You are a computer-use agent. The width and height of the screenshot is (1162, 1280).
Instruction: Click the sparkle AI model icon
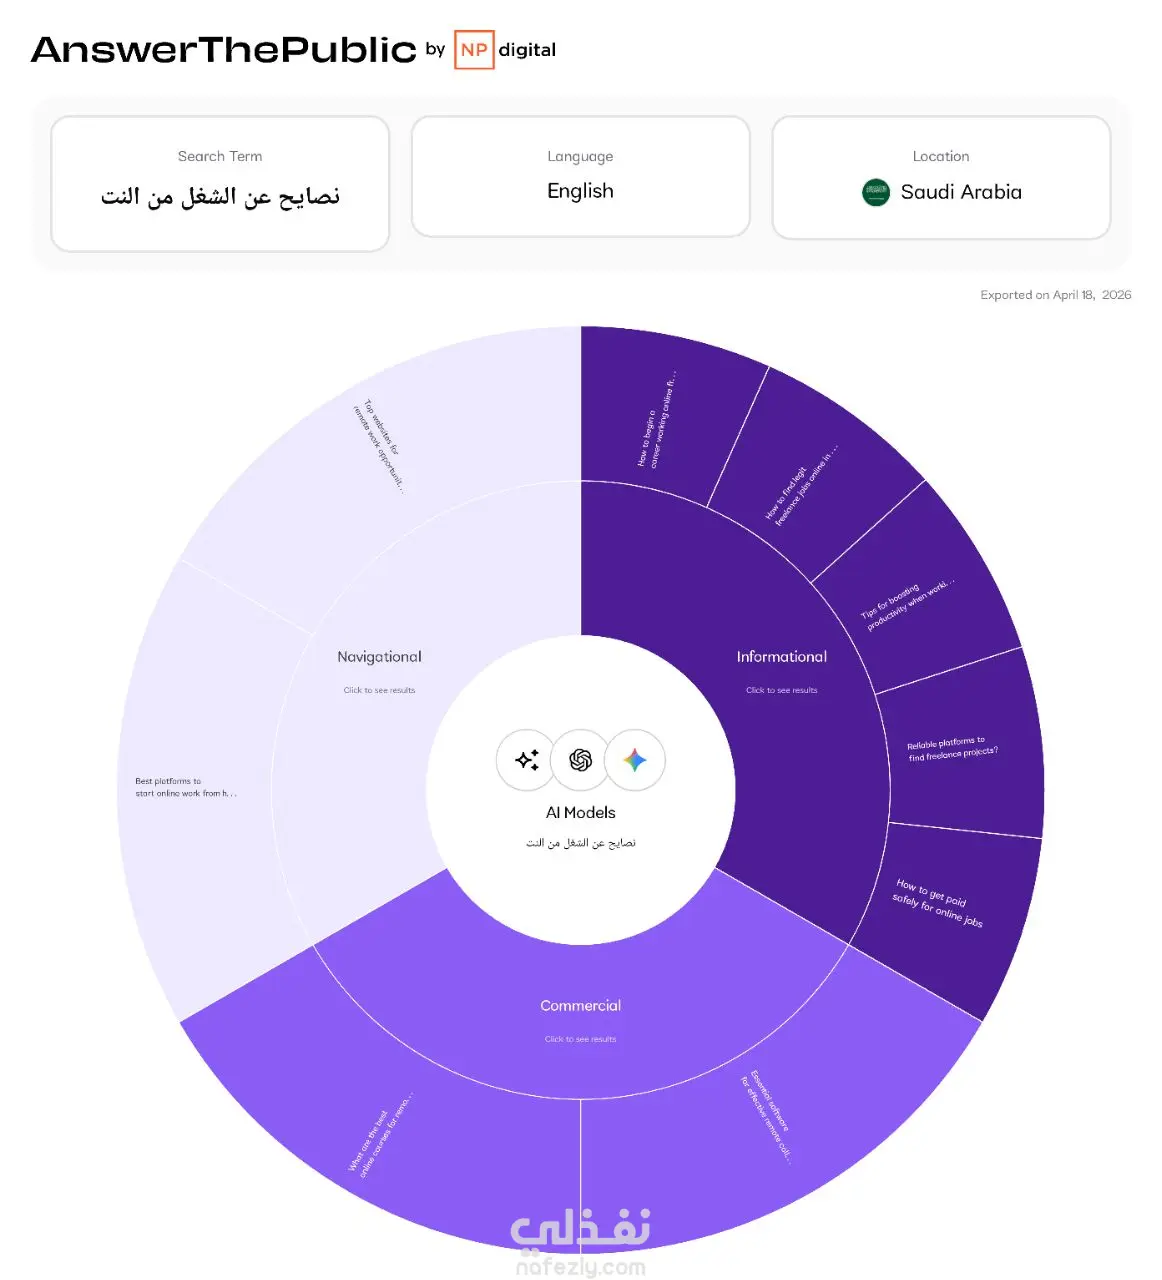click(526, 760)
